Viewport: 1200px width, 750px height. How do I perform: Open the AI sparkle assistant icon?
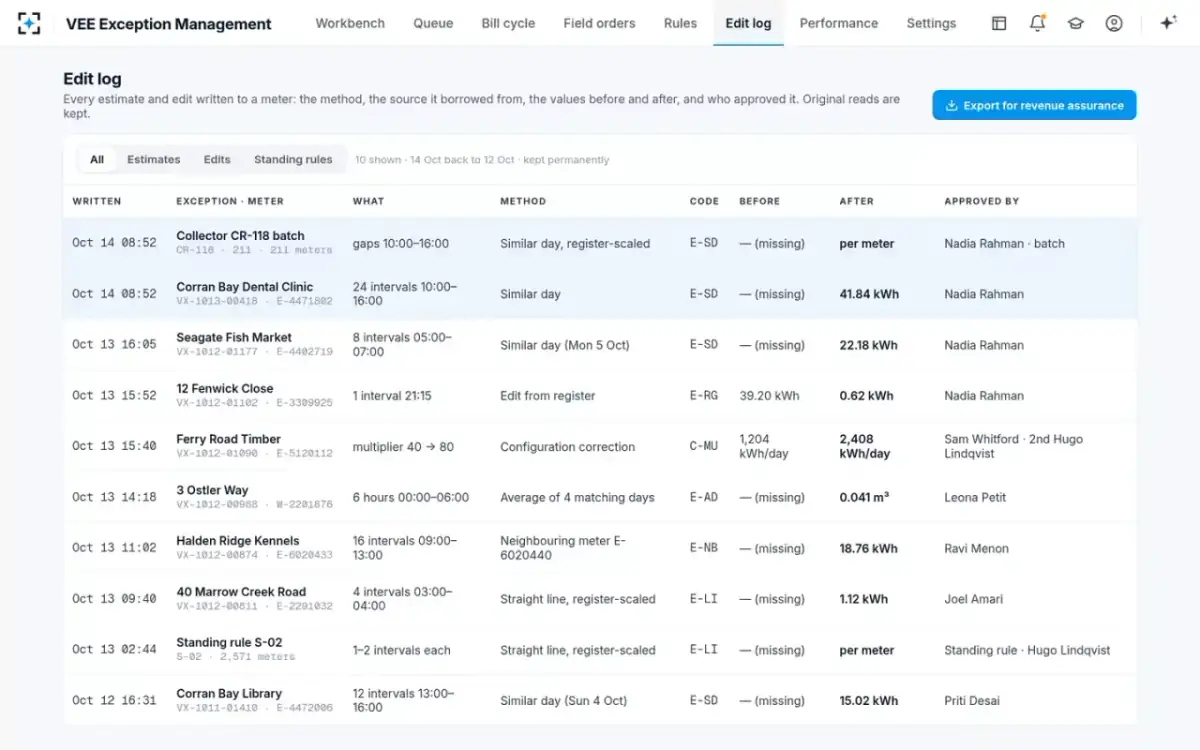[1168, 23]
